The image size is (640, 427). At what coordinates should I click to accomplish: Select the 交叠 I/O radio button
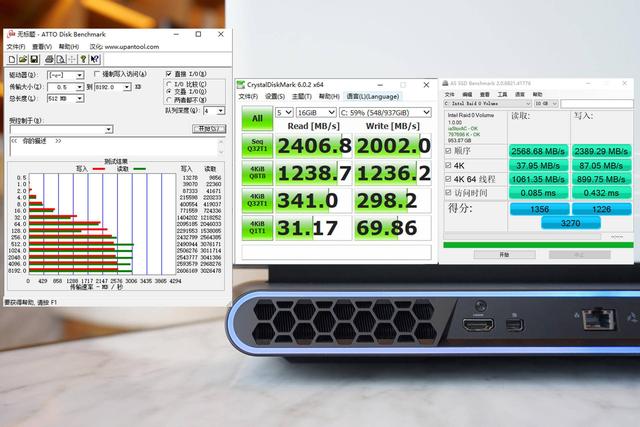(x=169, y=92)
